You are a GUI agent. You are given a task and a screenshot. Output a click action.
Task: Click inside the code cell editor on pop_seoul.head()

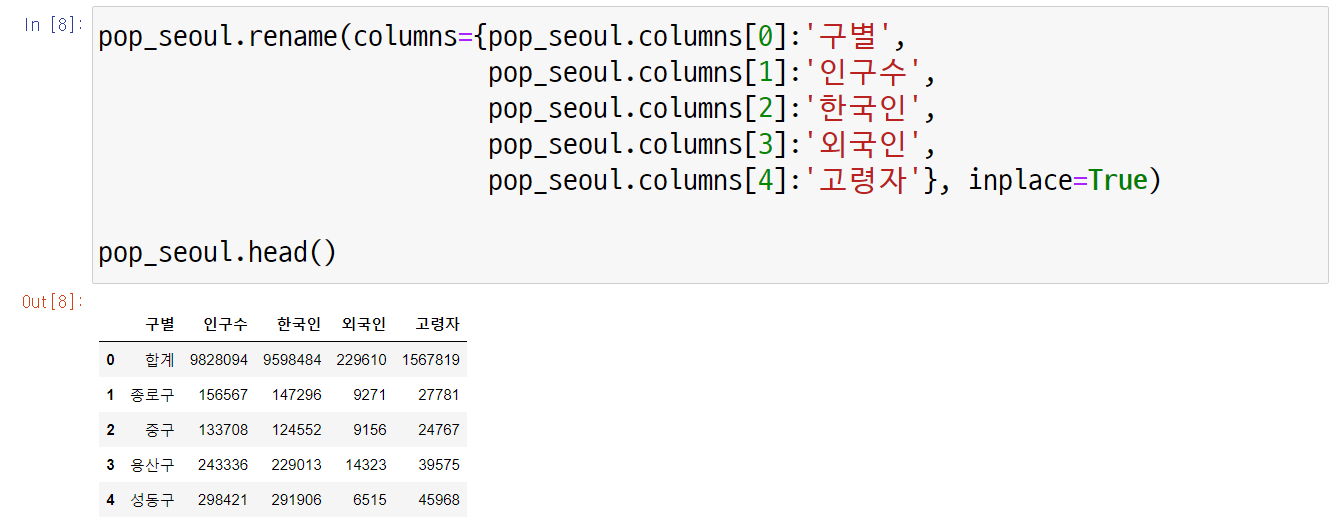(x=217, y=252)
